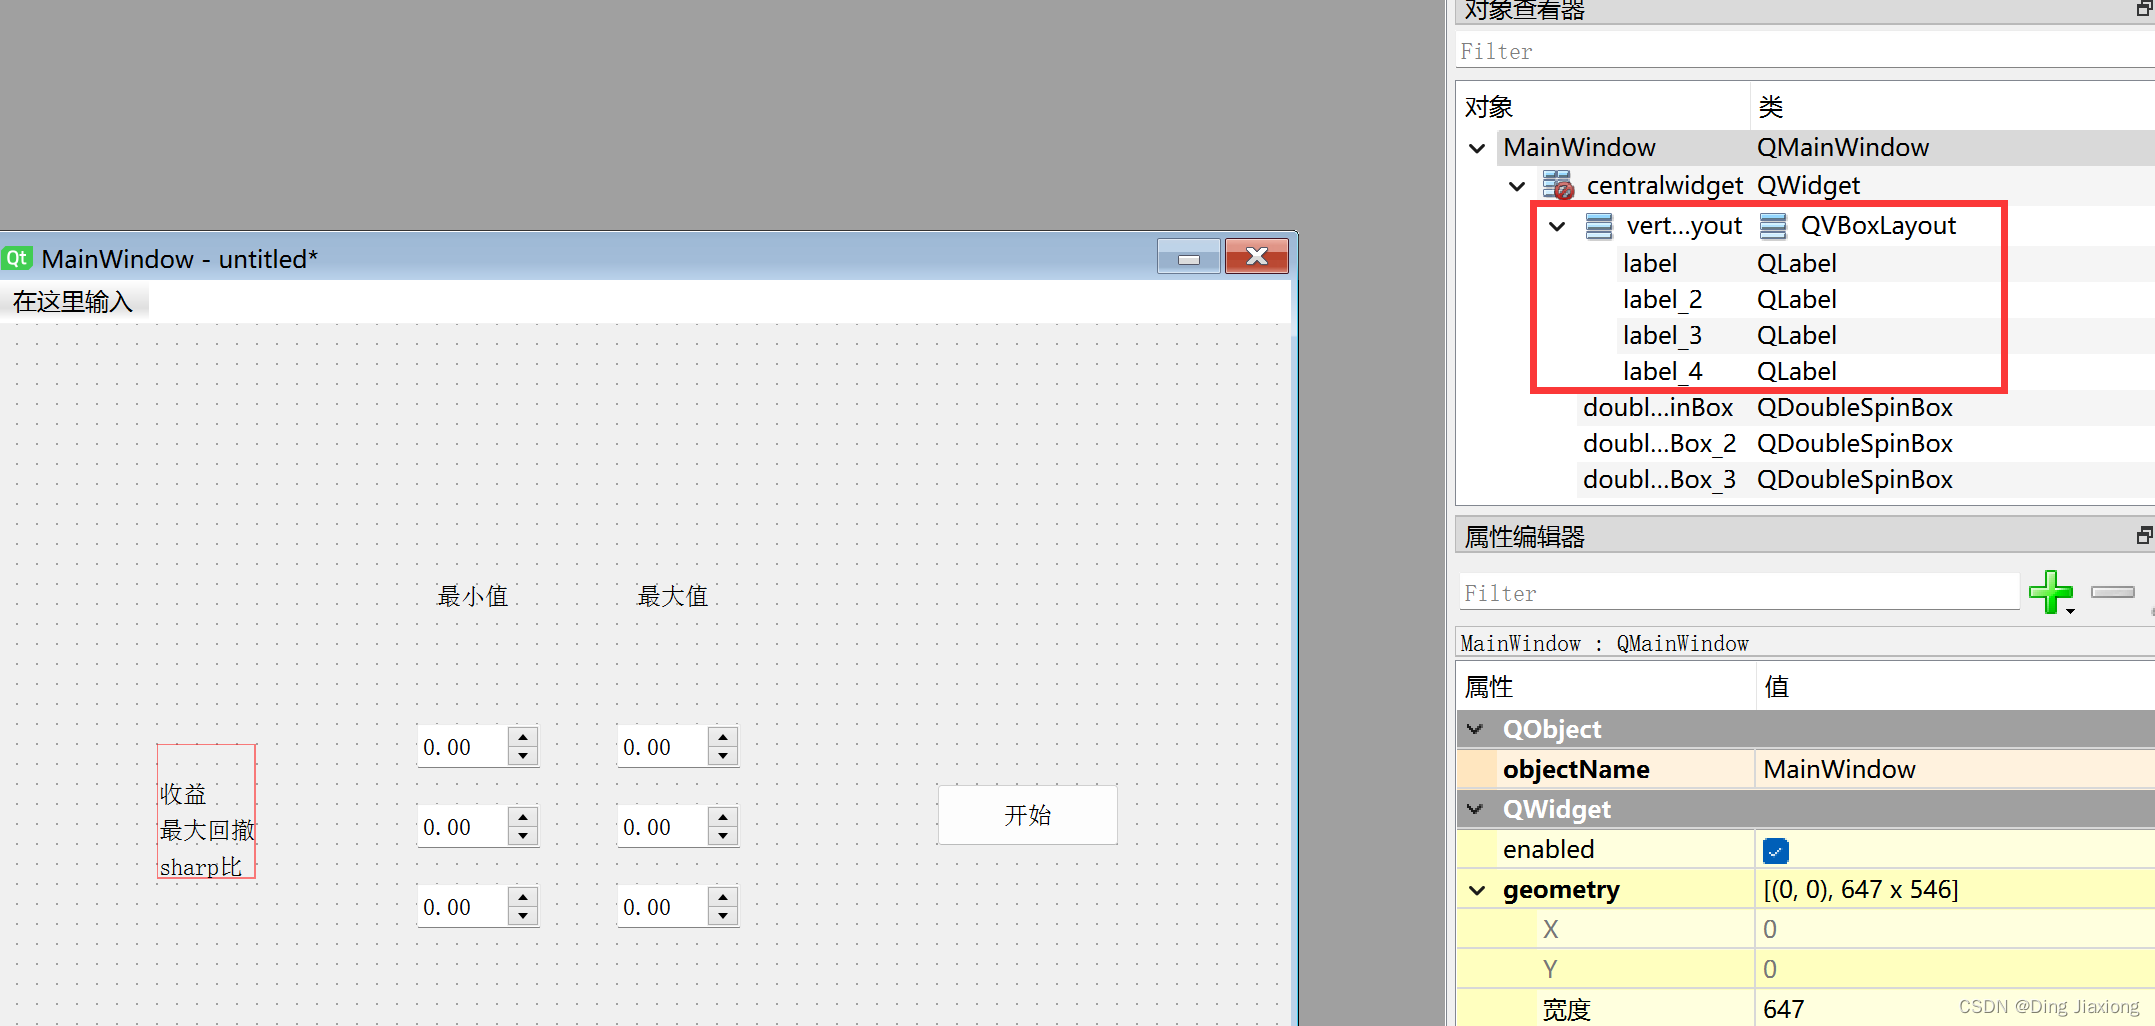Click the 开始 button on the form
This screenshot has height=1026, width=2155.
point(1027,815)
